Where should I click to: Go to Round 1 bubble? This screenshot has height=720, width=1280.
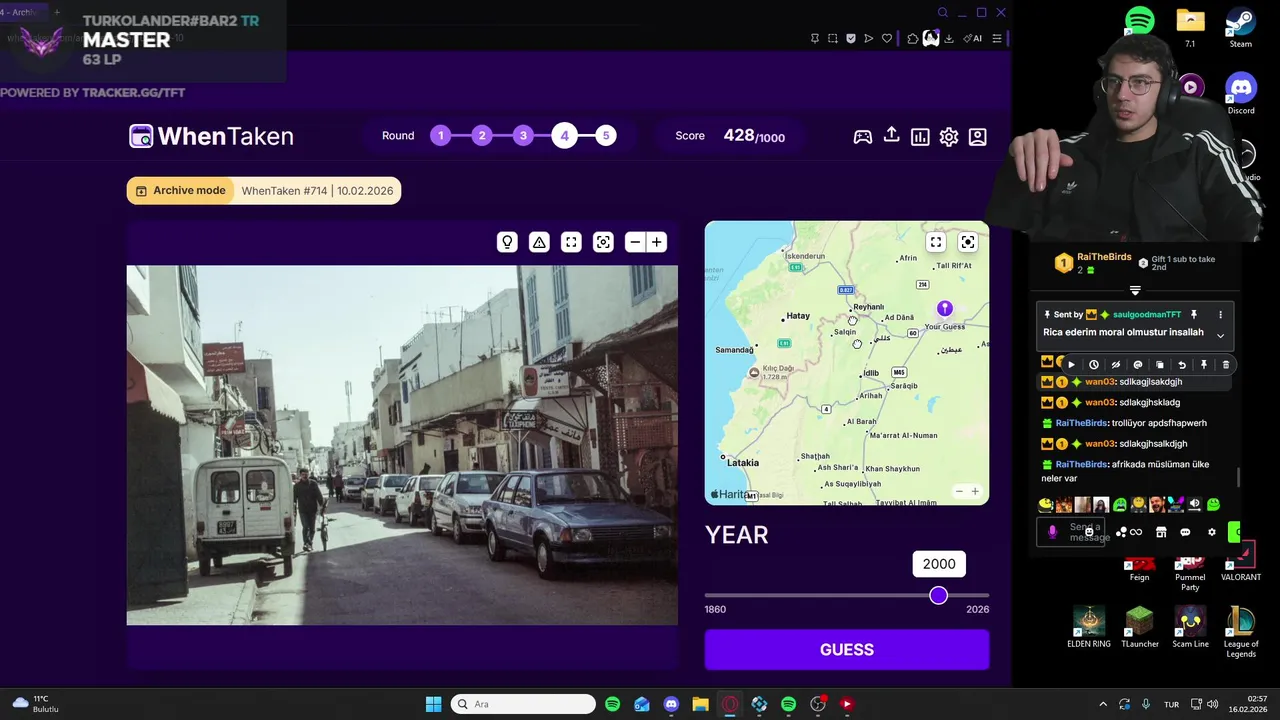(x=441, y=136)
